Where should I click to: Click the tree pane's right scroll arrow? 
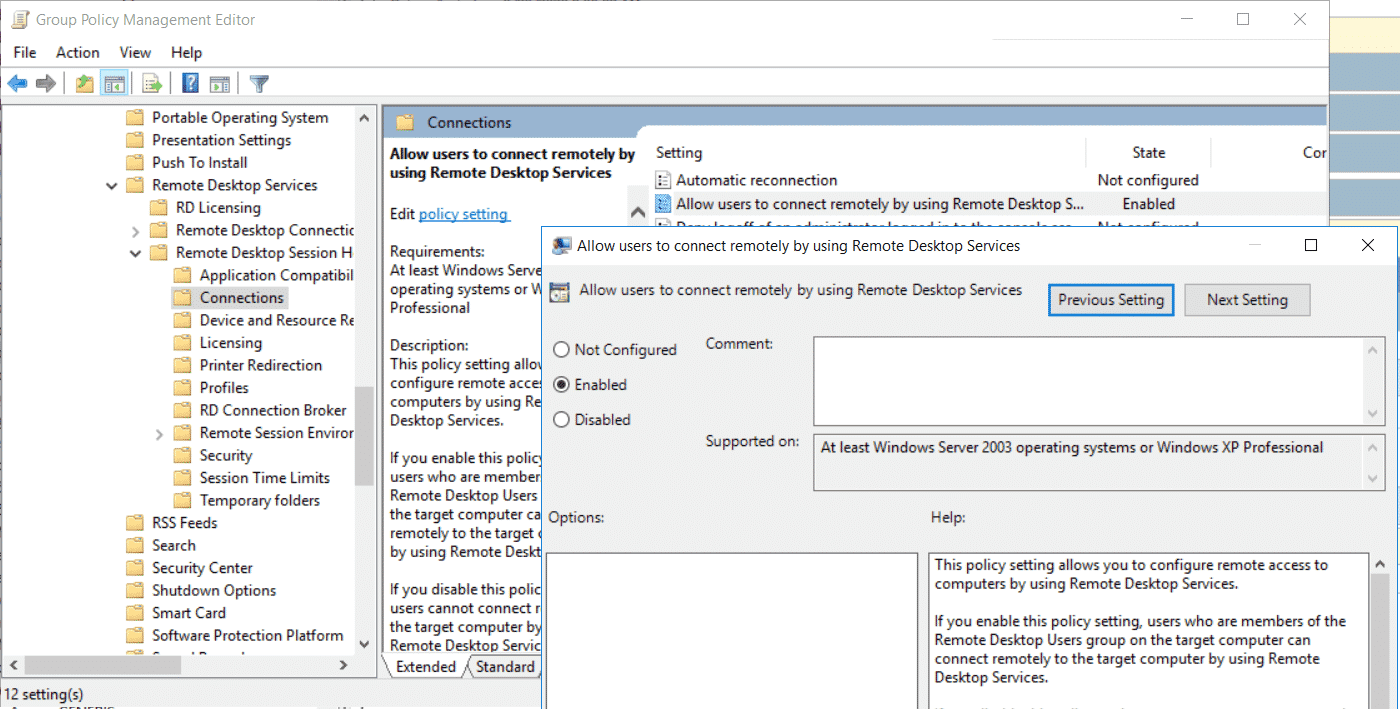pos(344,665)
